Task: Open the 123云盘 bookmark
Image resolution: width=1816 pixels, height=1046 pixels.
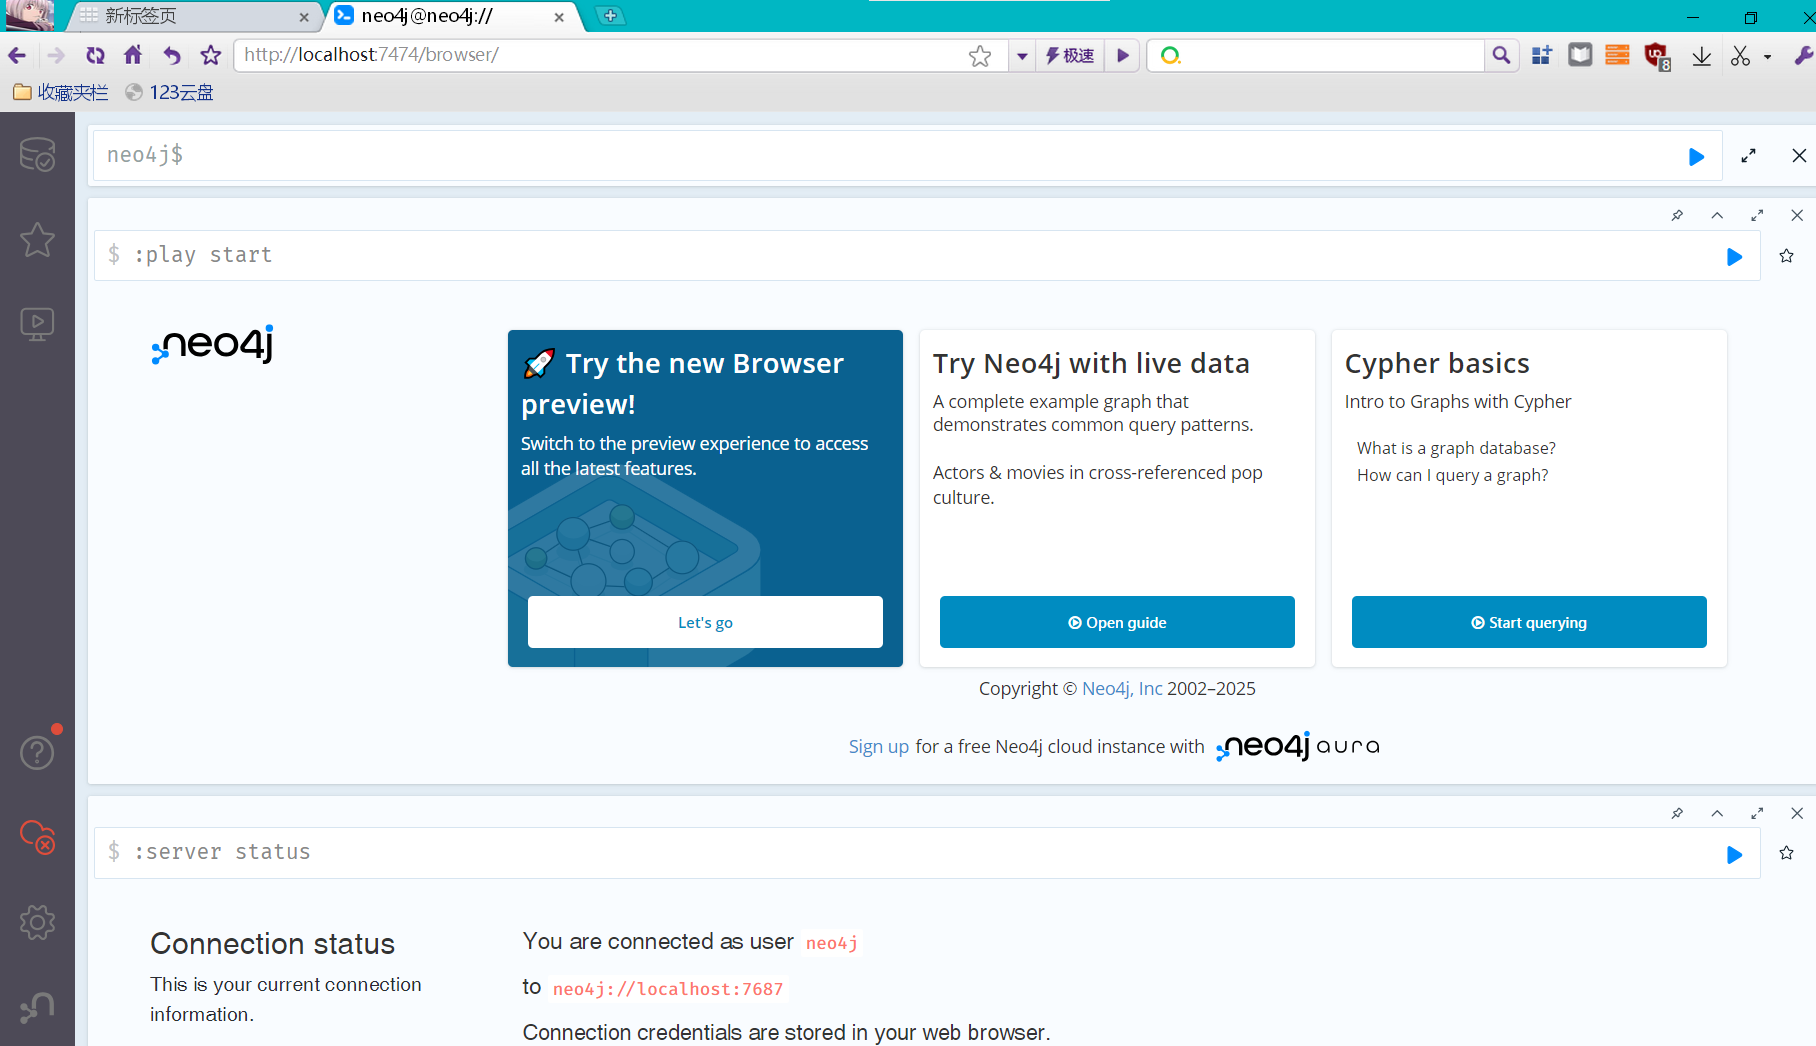Action: coord(169,92)
